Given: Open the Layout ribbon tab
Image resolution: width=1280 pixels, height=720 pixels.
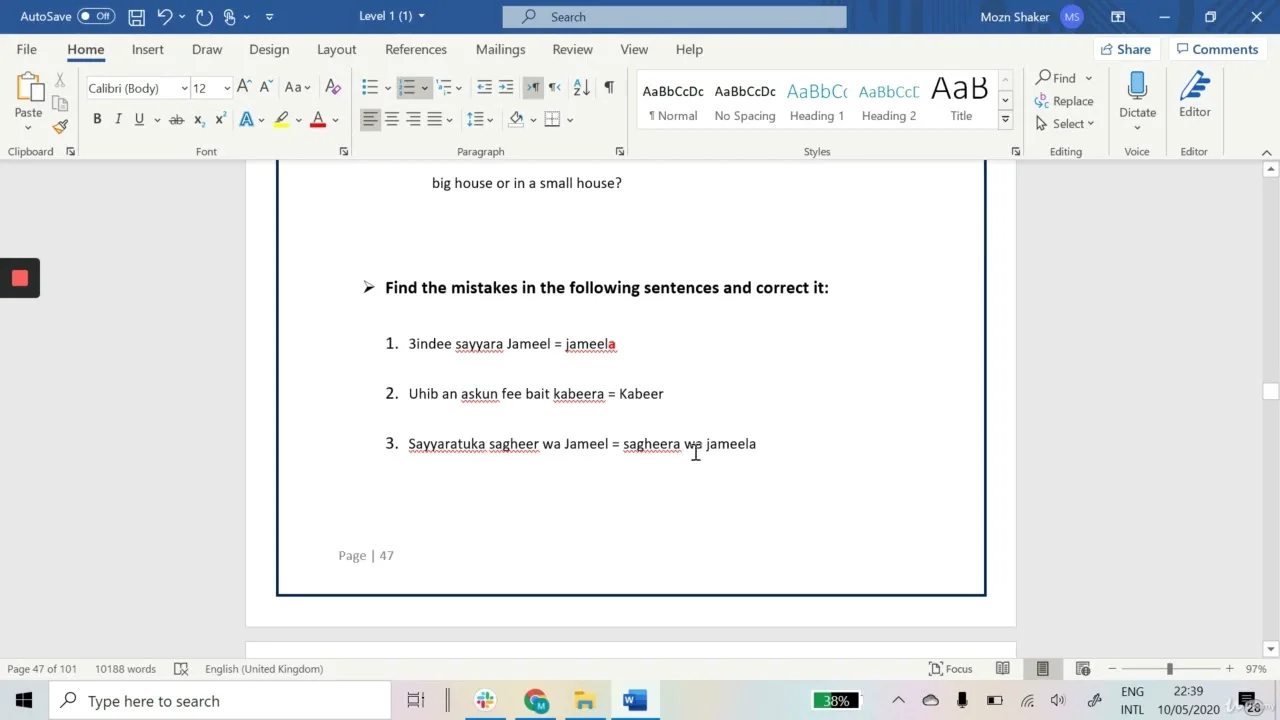Looking at the screenshot, I should point(336,49).
